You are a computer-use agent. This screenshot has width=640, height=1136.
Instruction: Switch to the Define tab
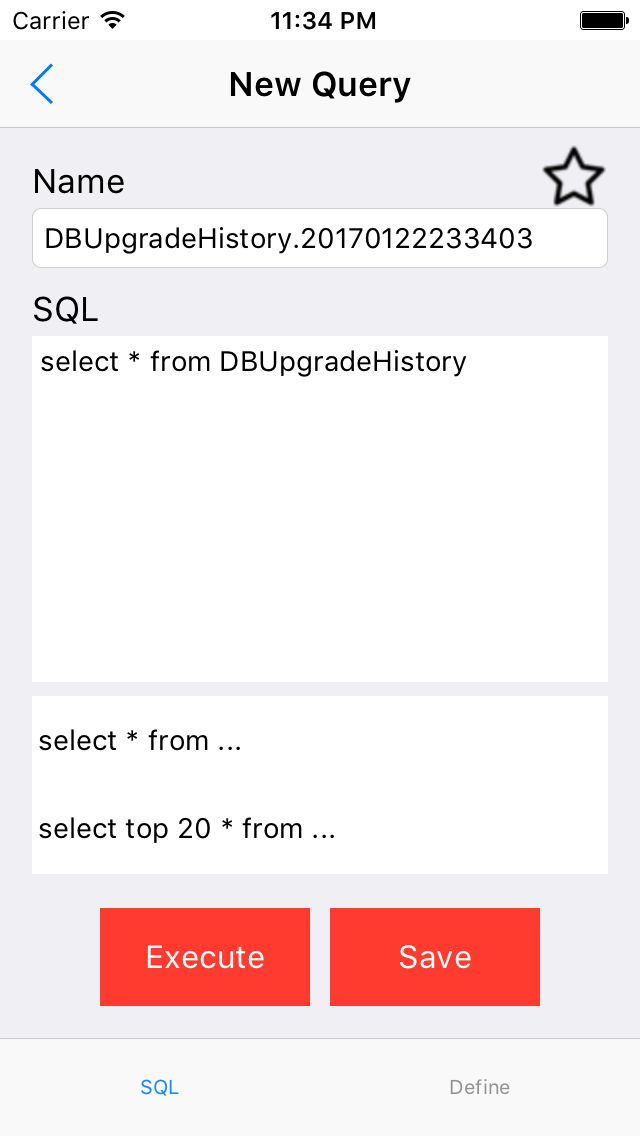[x=479, y=1087]
